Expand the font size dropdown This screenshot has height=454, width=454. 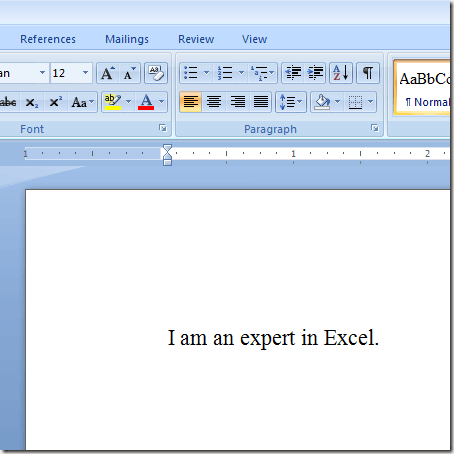click(86, 73)
